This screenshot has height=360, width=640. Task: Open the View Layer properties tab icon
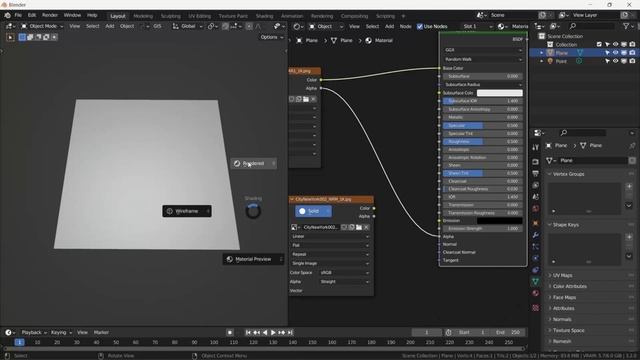(x=536, y=185)
